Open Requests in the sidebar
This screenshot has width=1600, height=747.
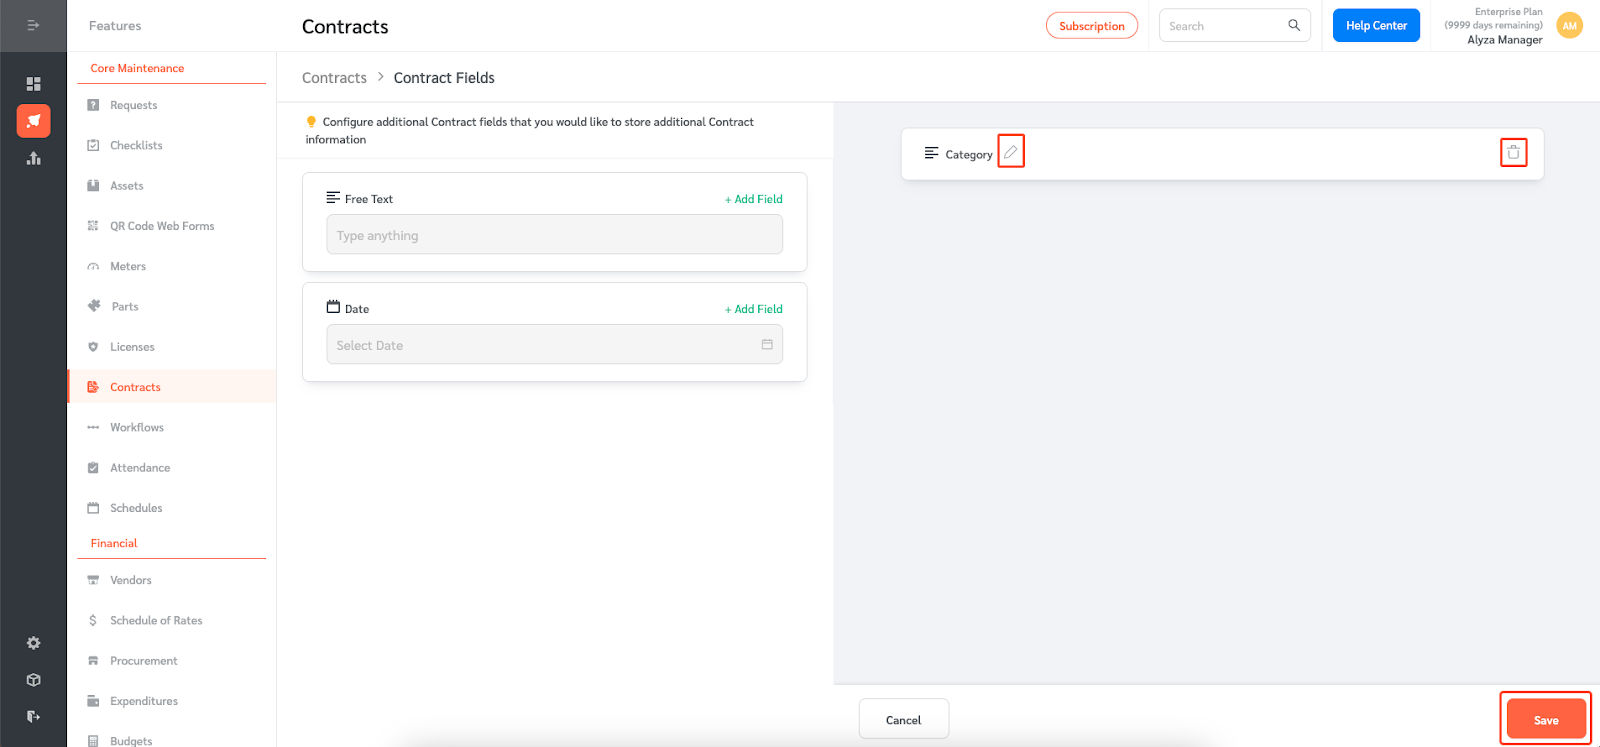(133, 105)
